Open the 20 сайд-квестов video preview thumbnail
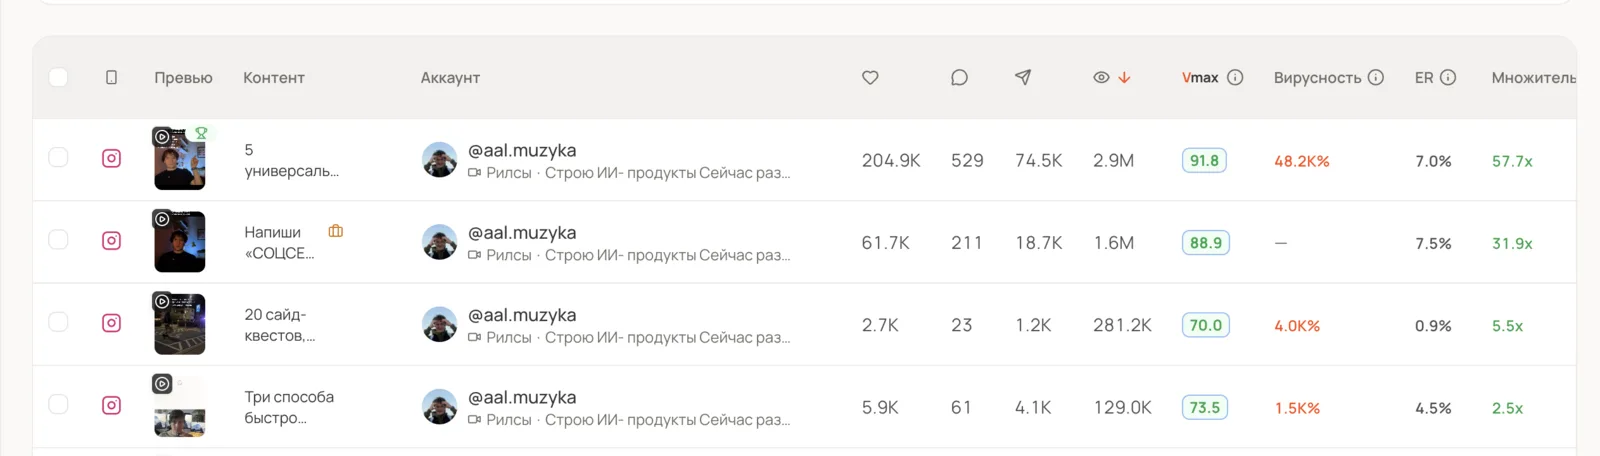1600x456 pixels. click(x=180, y=323)
